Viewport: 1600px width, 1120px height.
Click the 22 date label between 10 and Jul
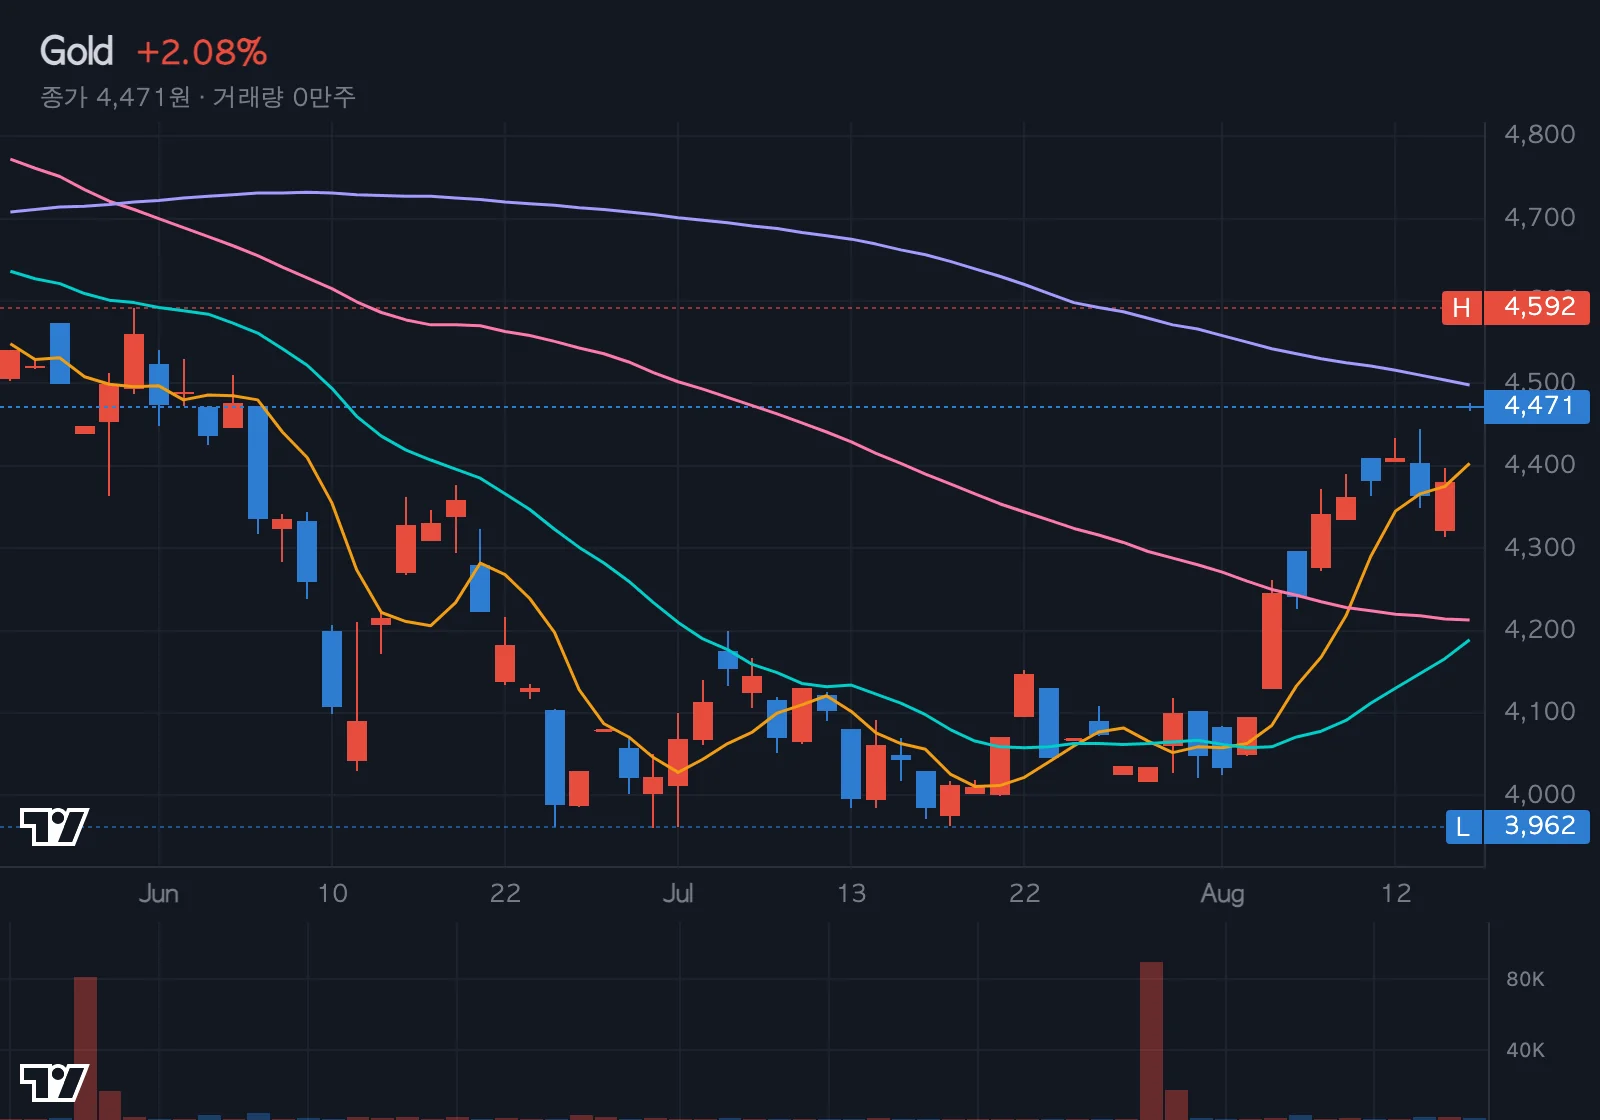[x=505, y=893]
